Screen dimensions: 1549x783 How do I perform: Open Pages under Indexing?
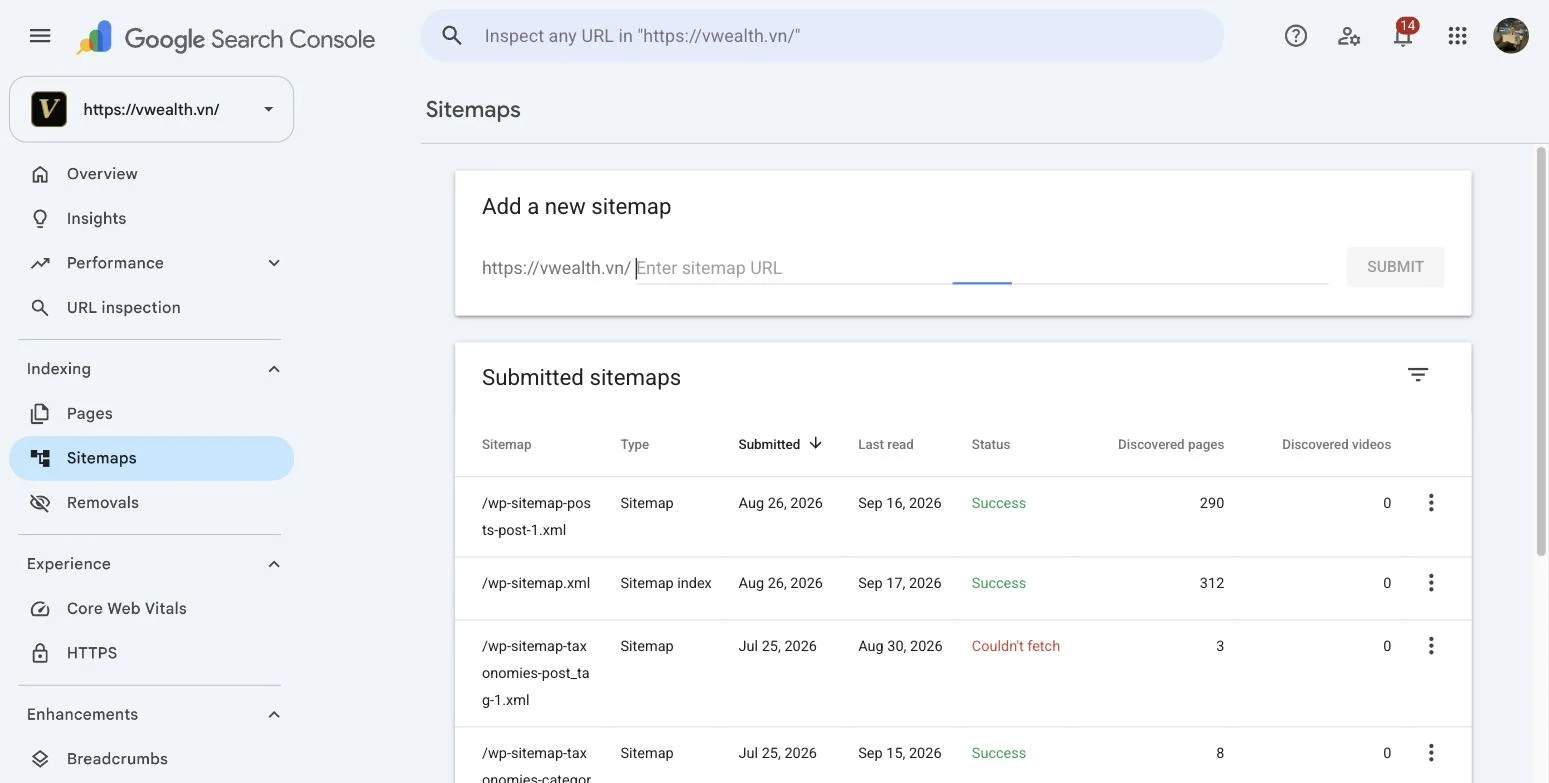coord(152,413)
